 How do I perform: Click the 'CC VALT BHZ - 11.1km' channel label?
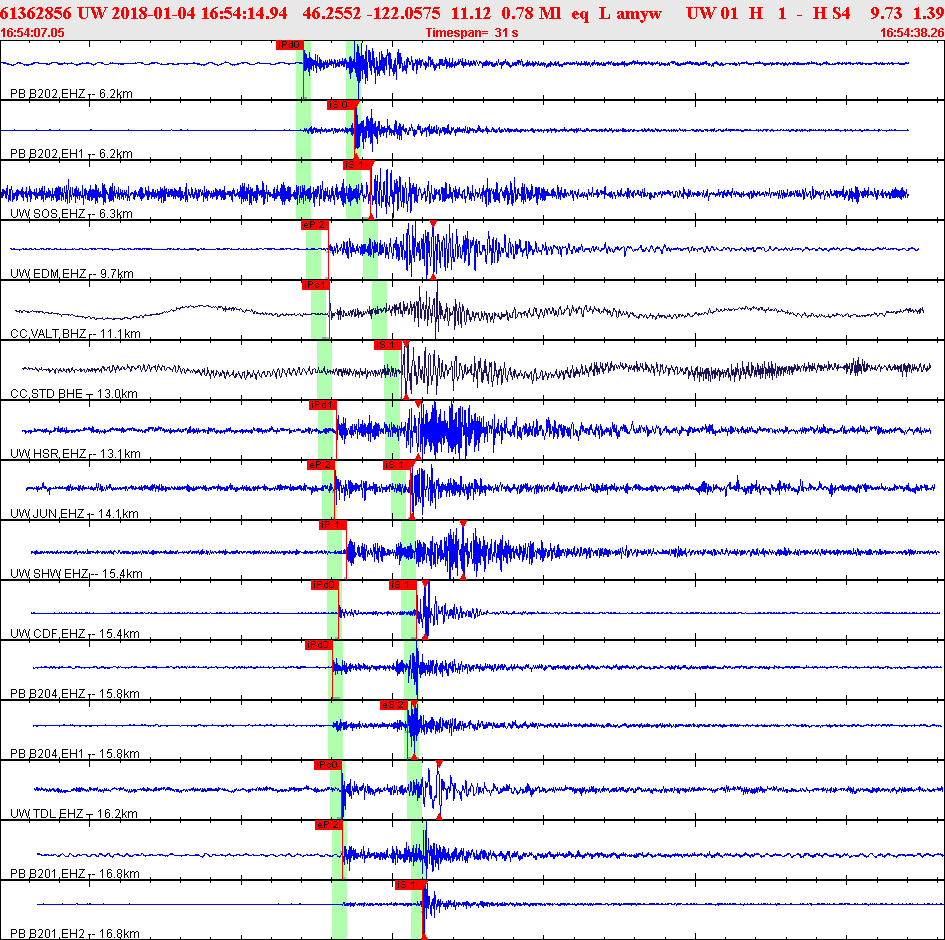(x=75, y=333)
